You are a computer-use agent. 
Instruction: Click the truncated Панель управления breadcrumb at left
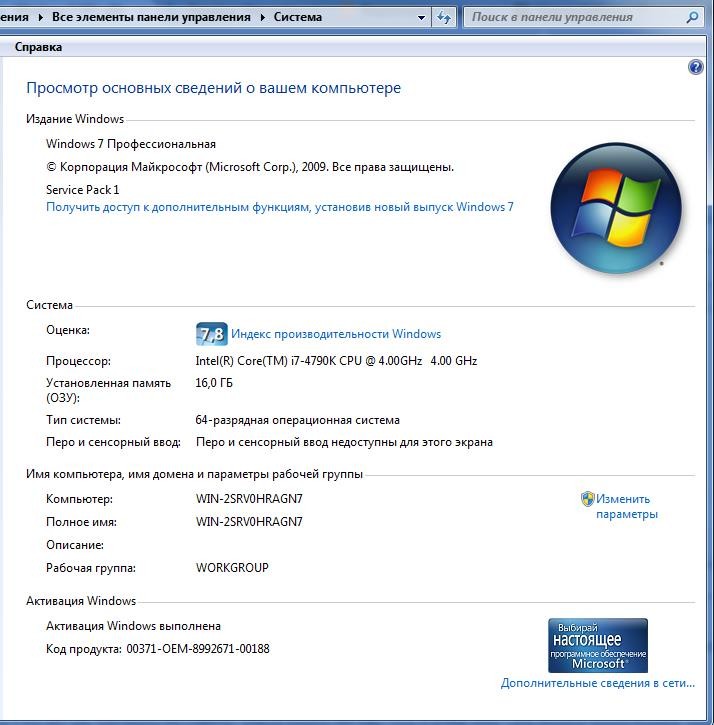click(14, 17)
